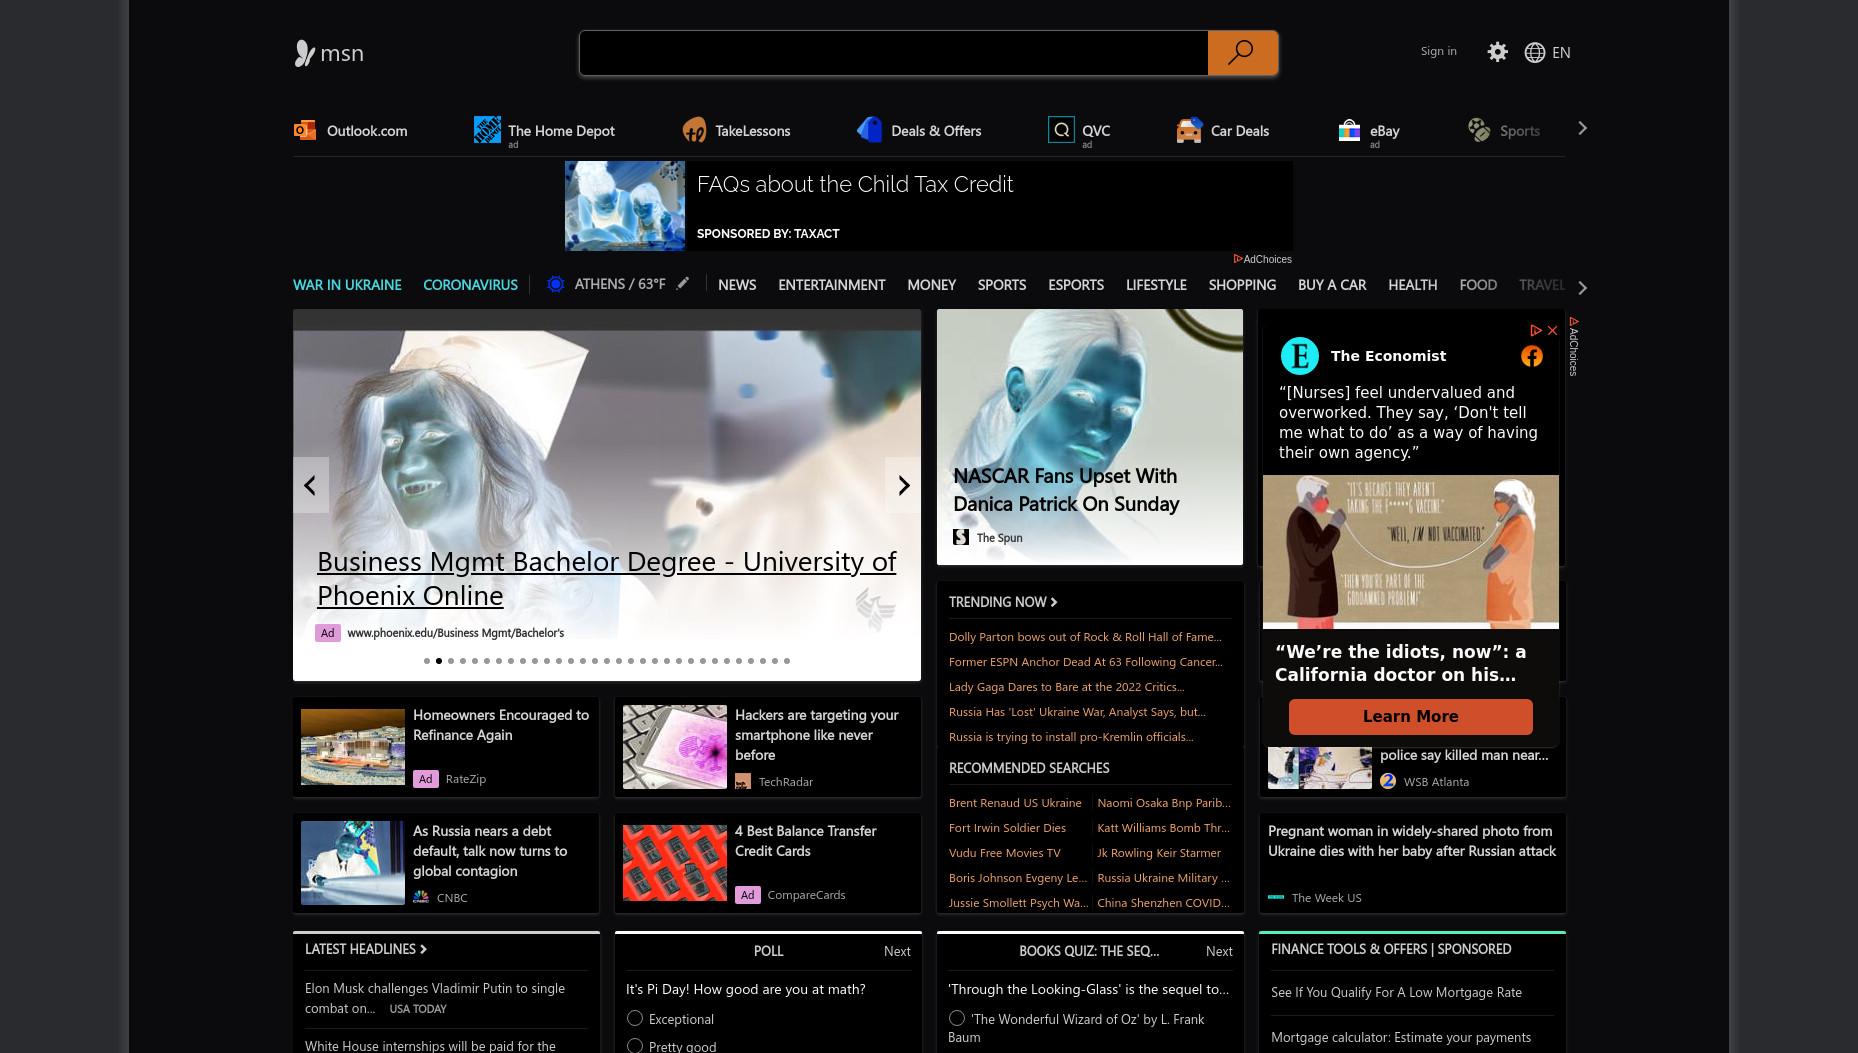
Task: Open the Hackers targeting smartphone thumbnail
Action: pyautogui.click(x=675, y=747)
